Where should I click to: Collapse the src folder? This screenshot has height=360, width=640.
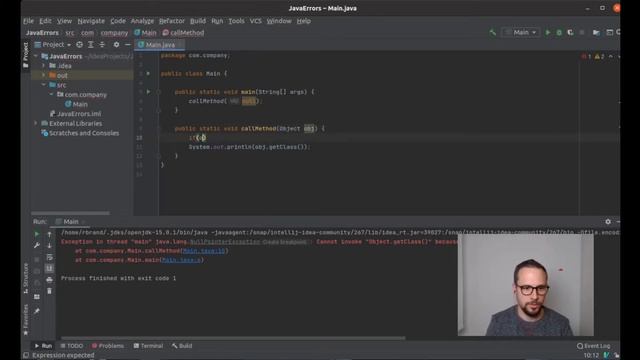click(44, 85)
